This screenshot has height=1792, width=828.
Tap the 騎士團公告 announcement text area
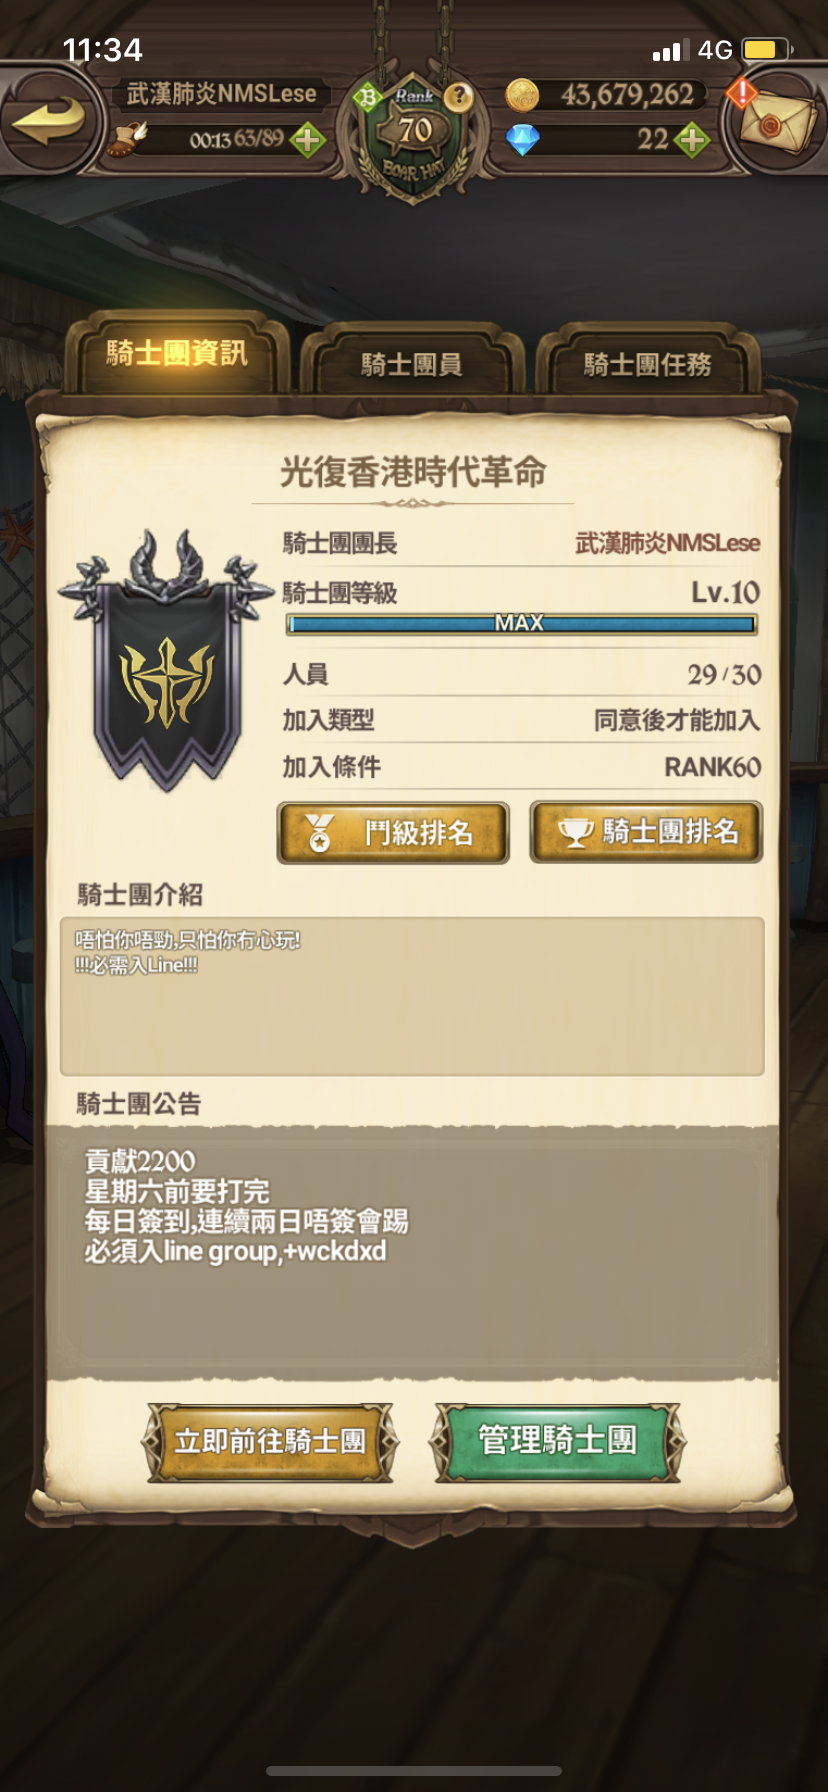pyautogui.click(x=412, y=1253)
